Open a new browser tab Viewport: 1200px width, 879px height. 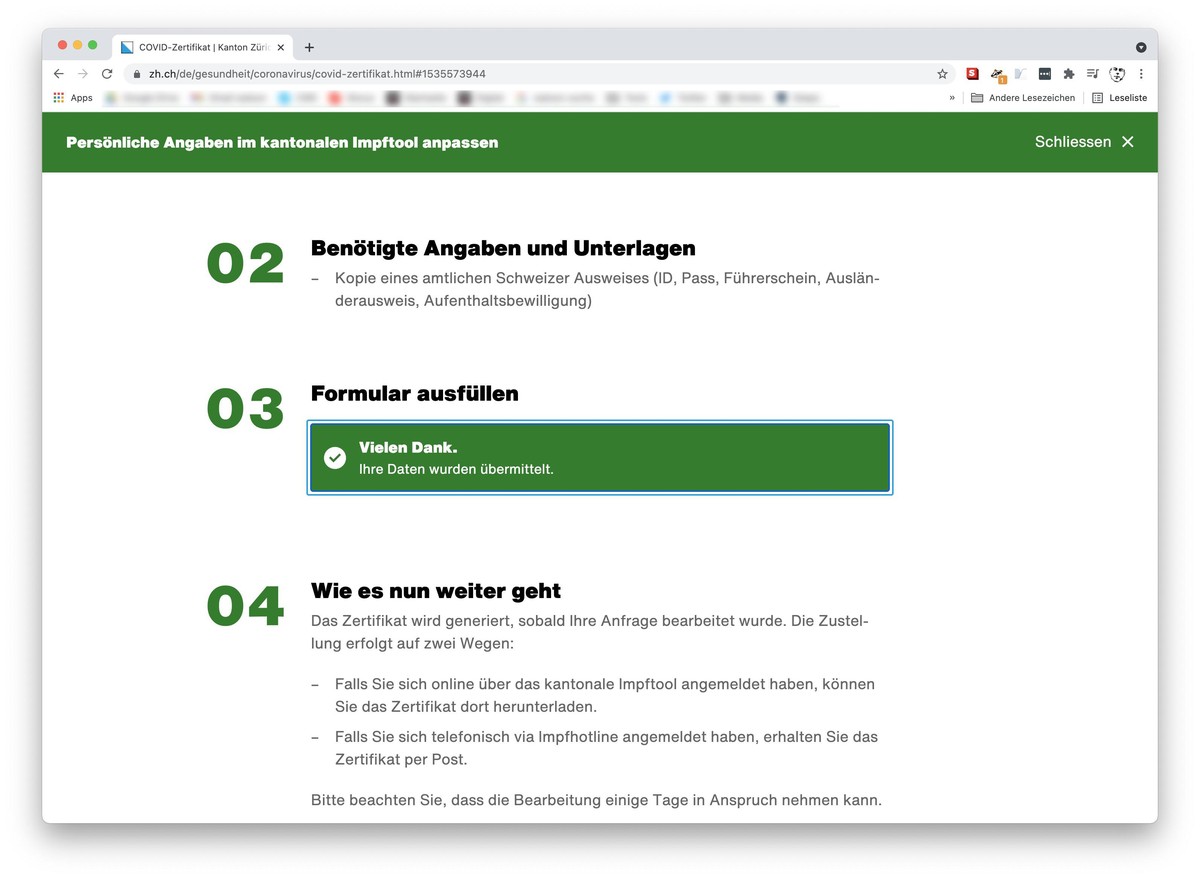(309, 47)
